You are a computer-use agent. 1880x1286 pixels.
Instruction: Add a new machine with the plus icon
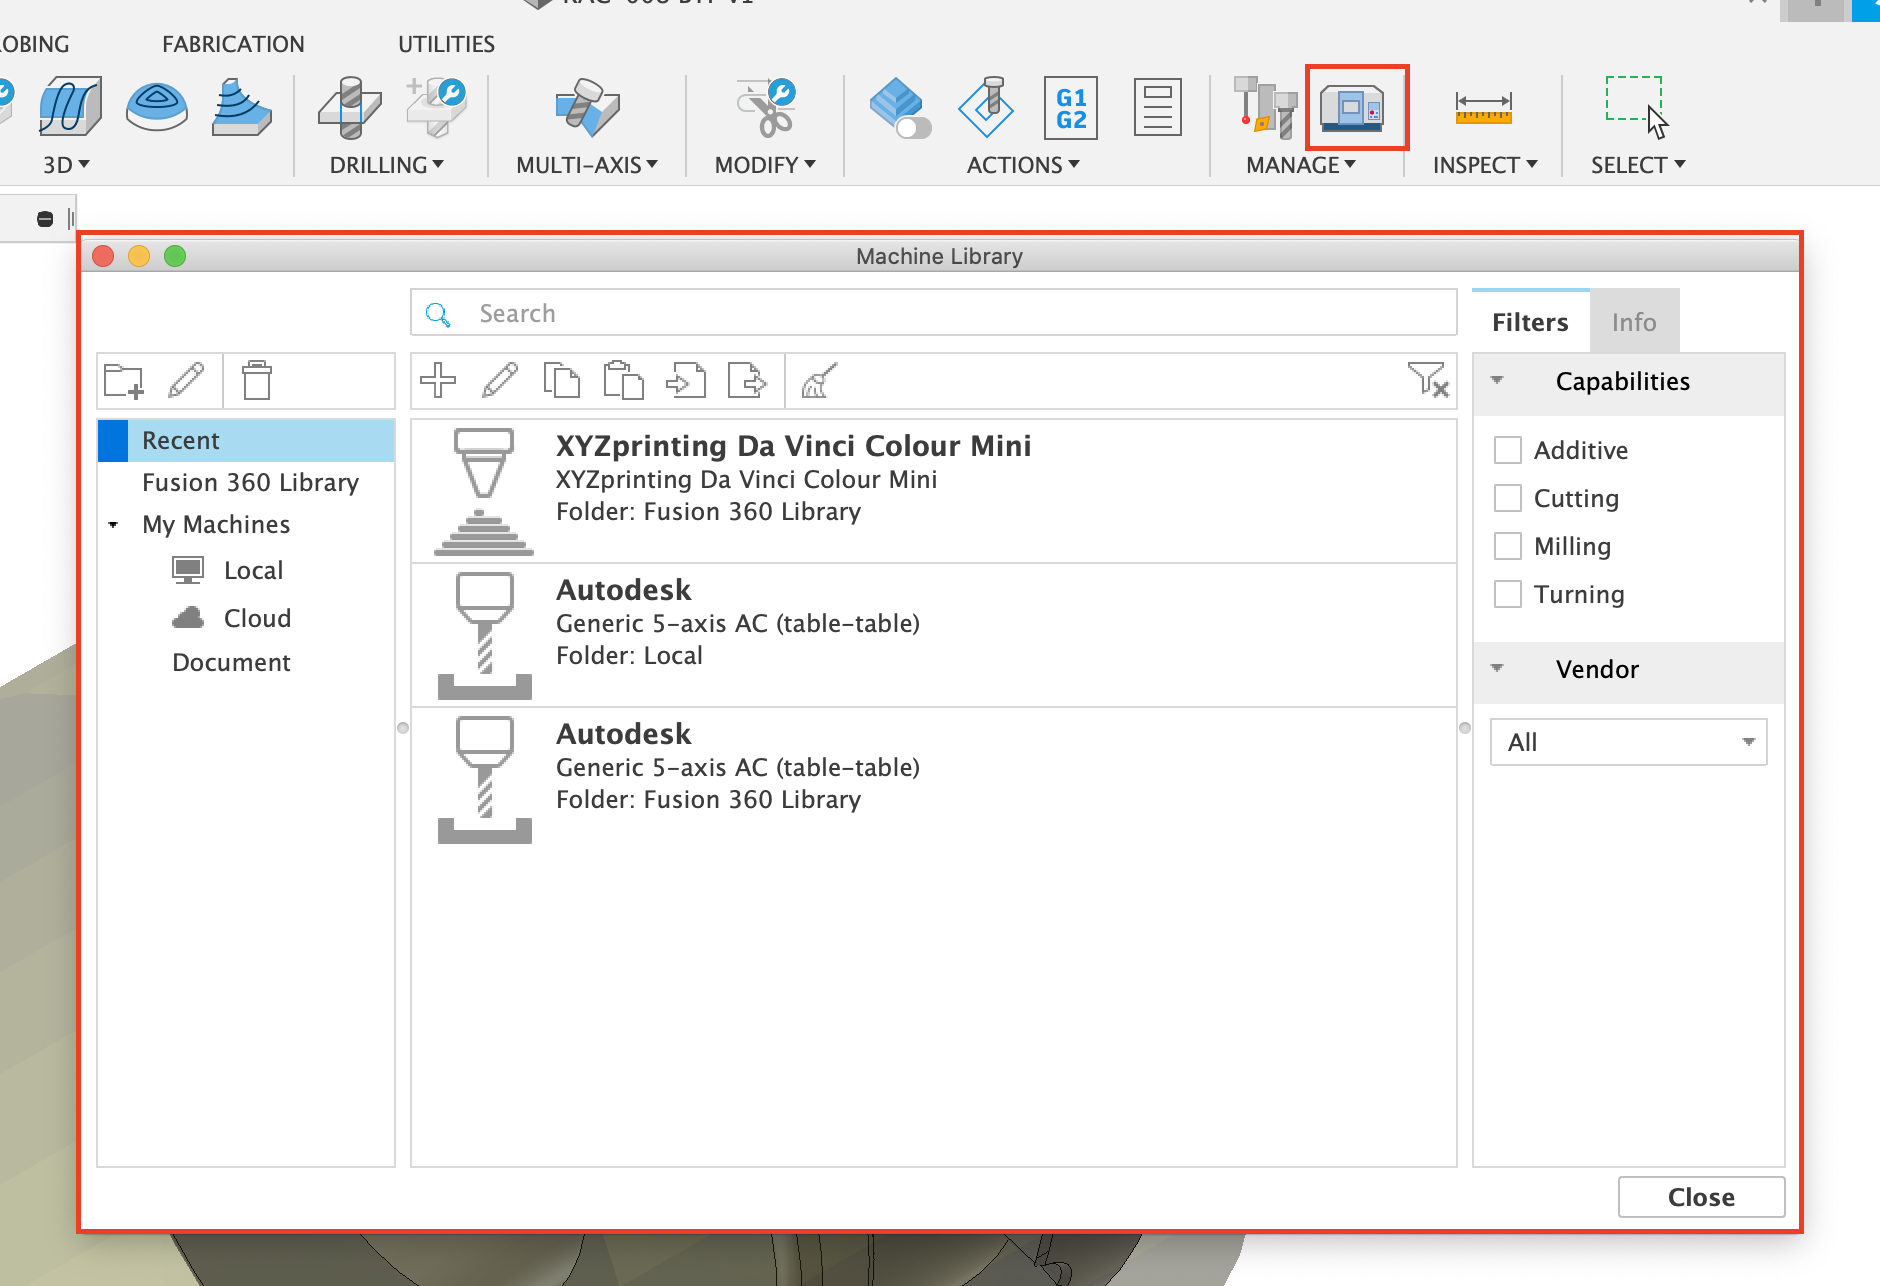point(438,381)
